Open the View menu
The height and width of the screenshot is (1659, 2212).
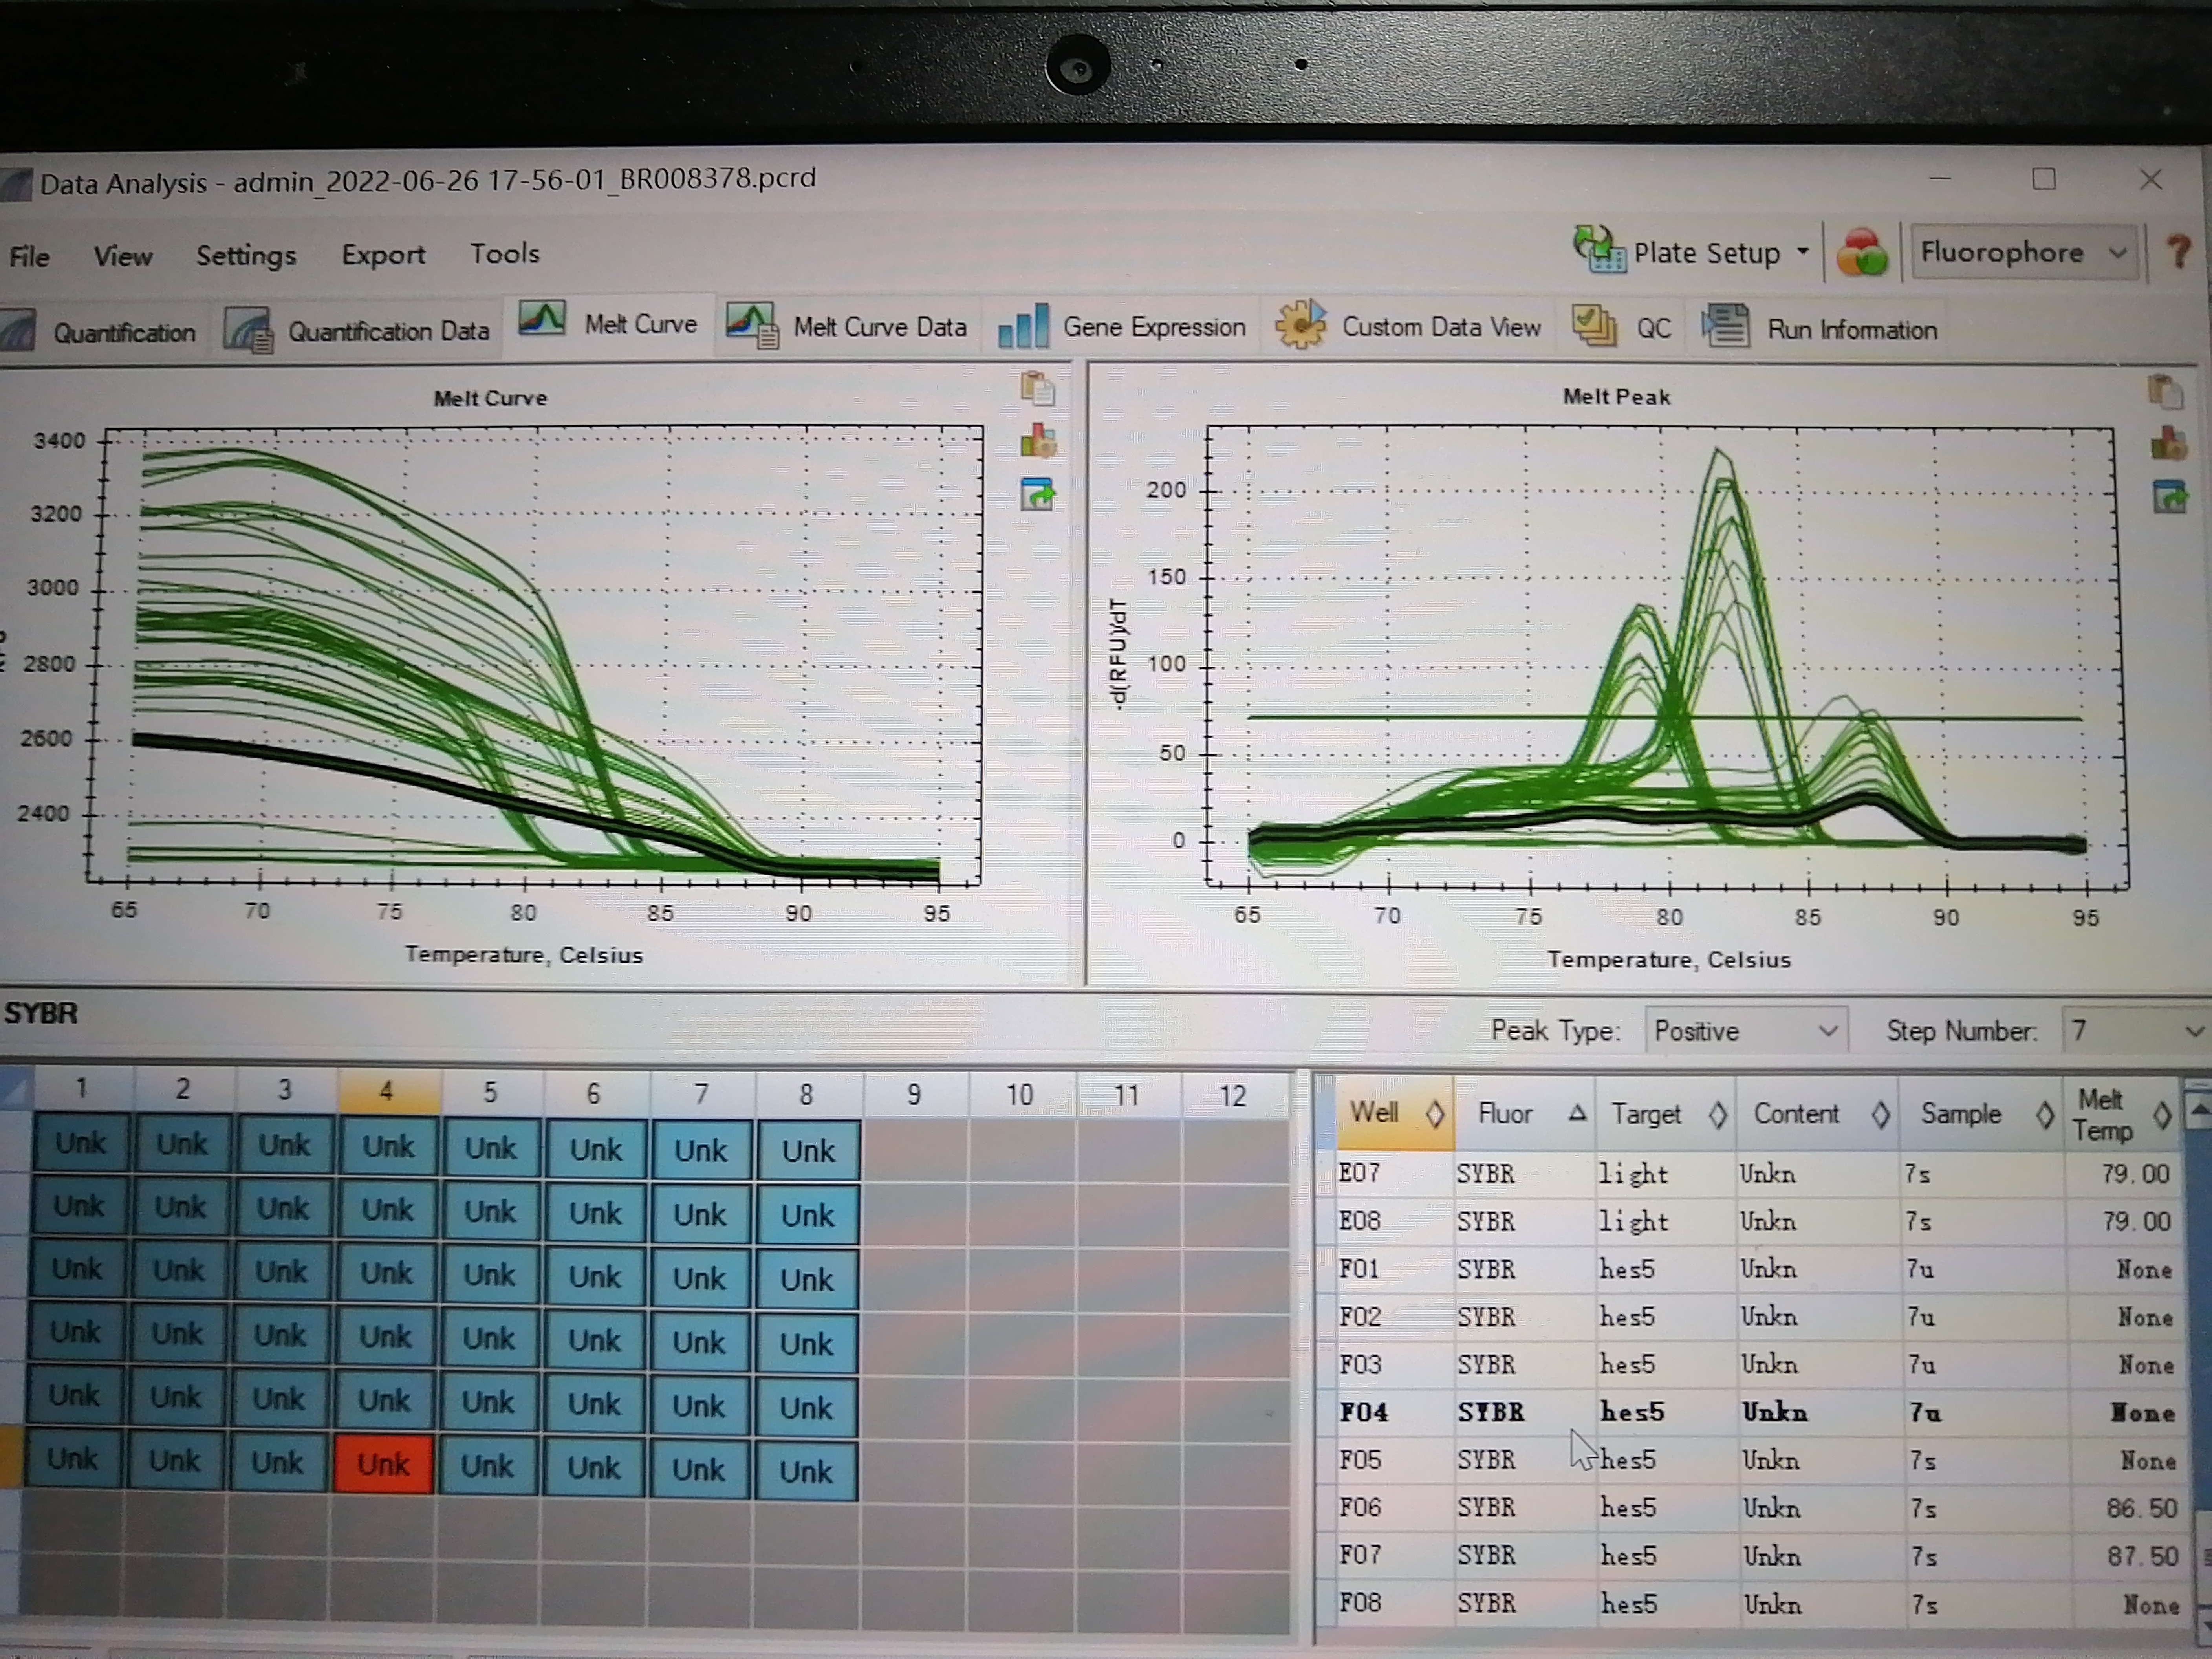123,256
